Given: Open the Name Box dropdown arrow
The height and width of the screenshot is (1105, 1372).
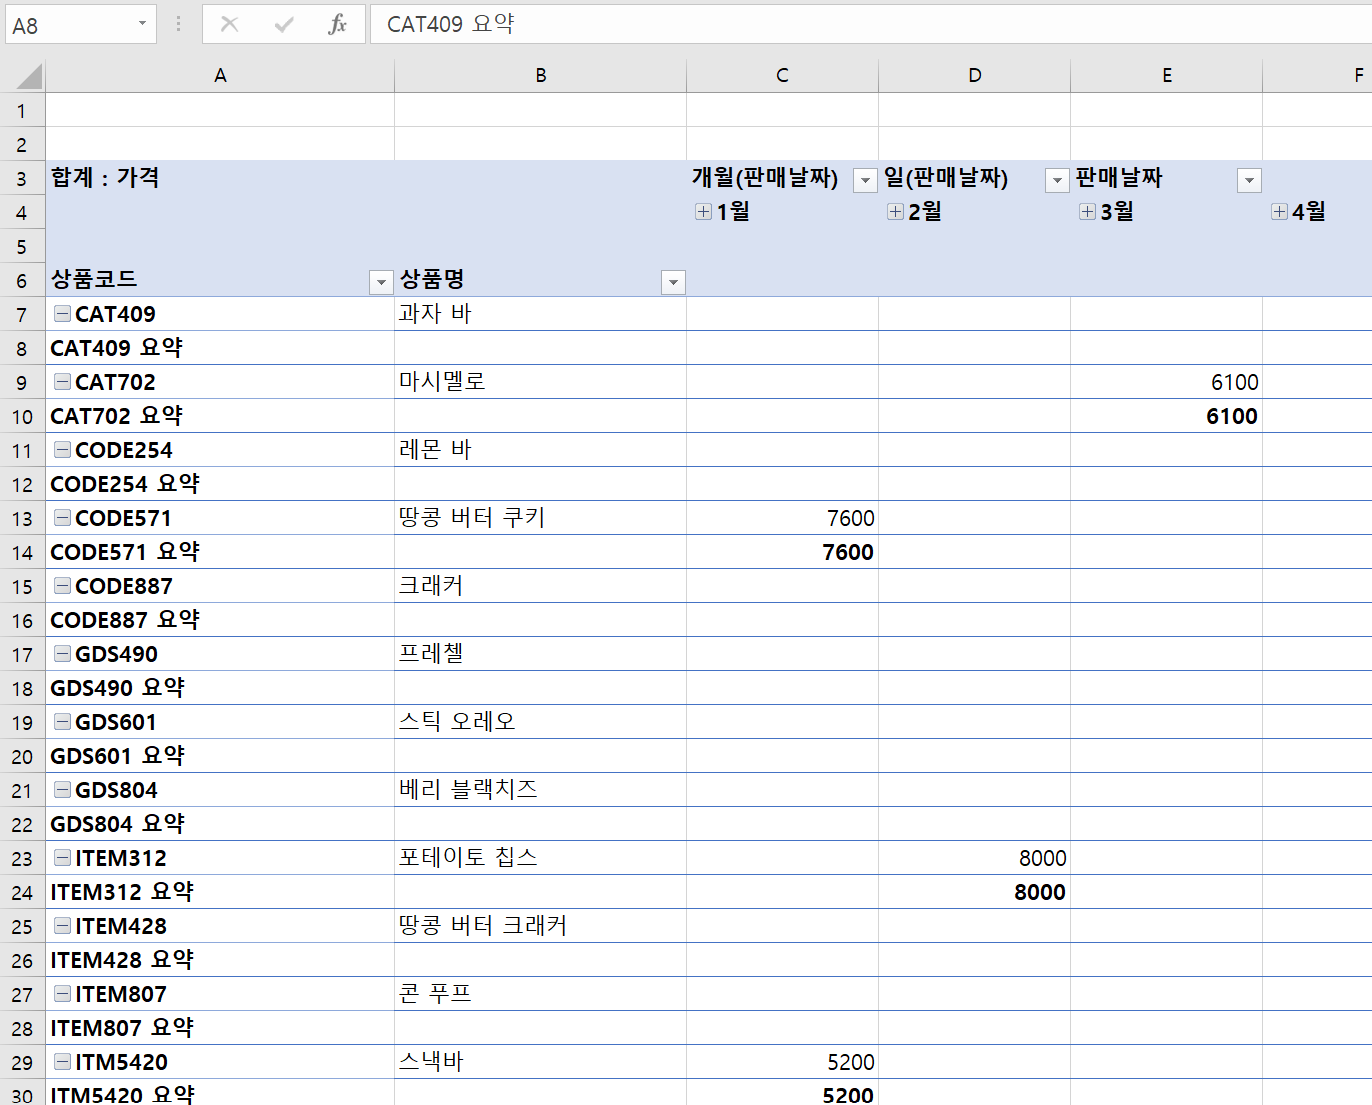Looking at the screenshot, I should (142, 24).
